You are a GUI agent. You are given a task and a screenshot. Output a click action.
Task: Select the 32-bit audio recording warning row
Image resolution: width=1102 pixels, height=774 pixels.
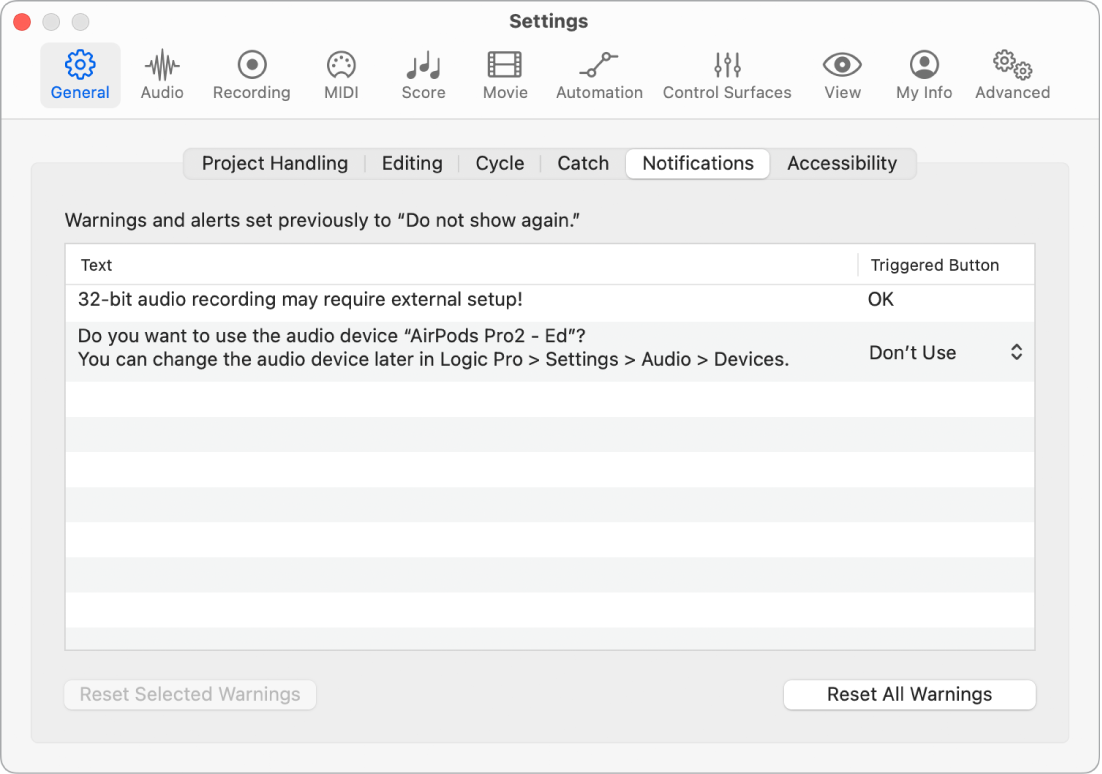click(x=550, y=303)
